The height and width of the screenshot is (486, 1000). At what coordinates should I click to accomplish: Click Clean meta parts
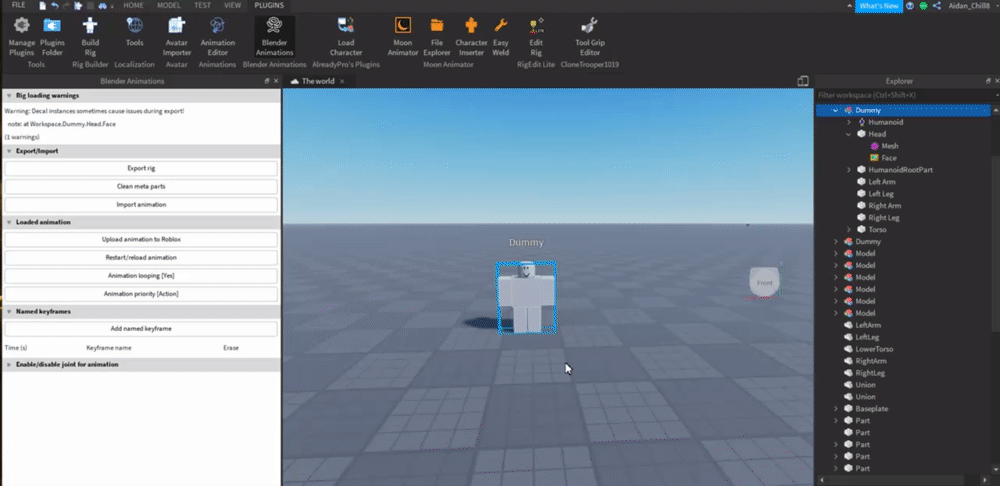tap(141, 187)
